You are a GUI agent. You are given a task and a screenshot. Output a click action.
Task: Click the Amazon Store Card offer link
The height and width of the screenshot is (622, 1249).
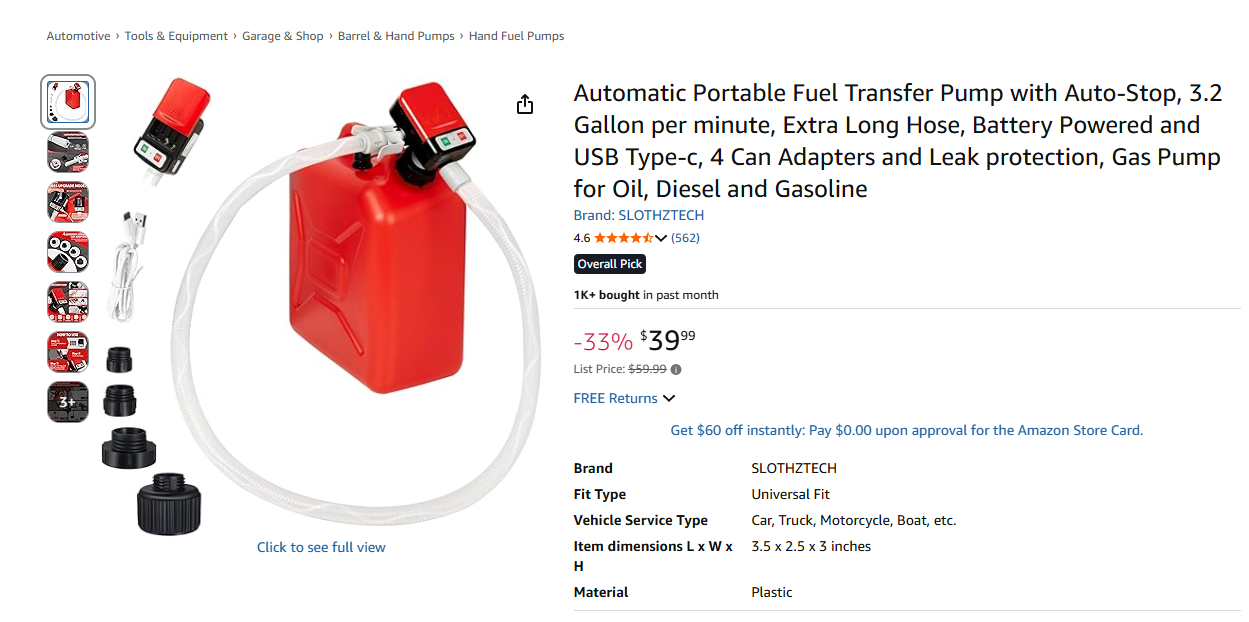[906, 430]
